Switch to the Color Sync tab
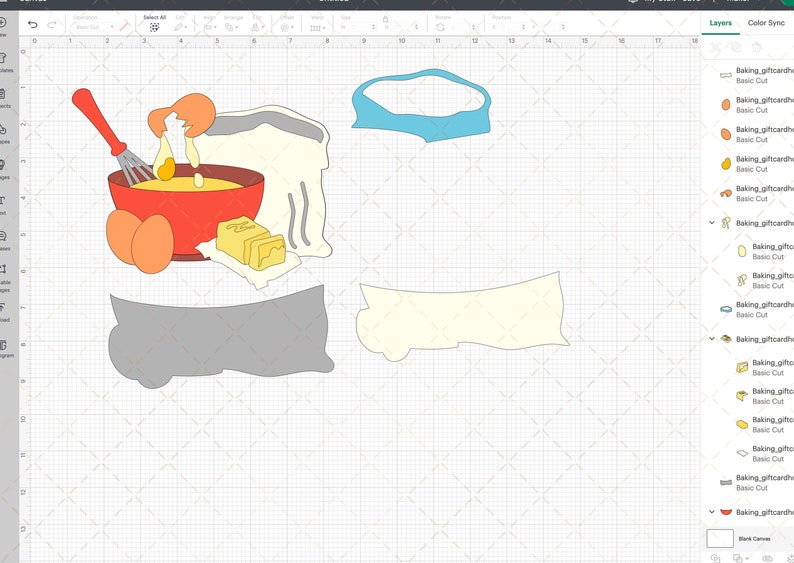The height and width of the screenshot is (563, 794). point(766,23)
